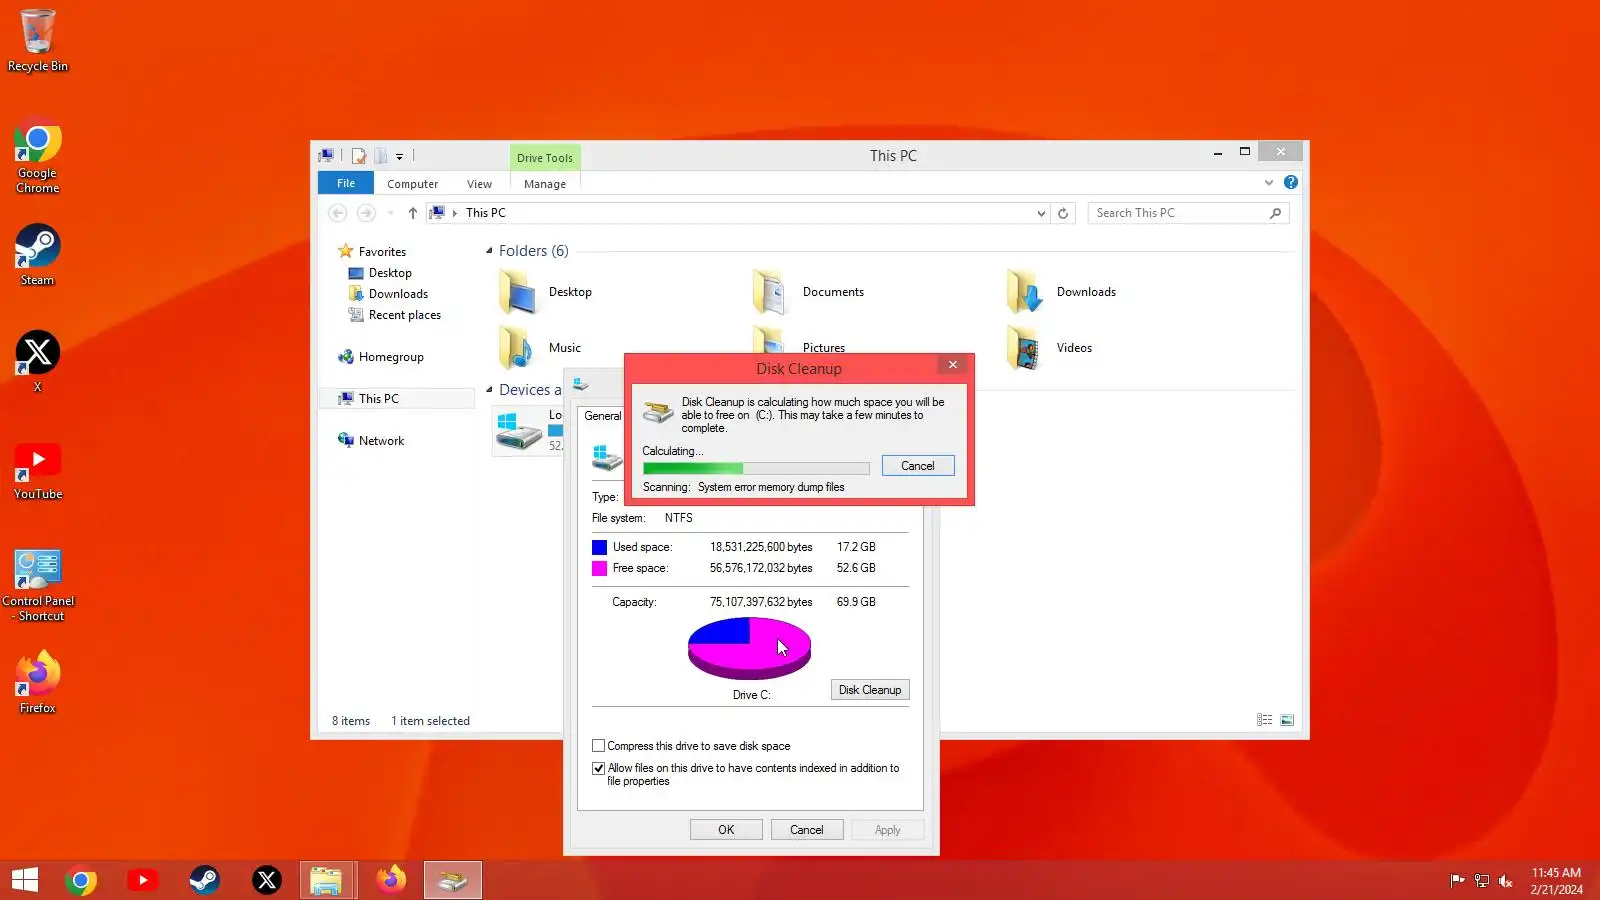This screenshot has height=900, width=1600.
Task: Click the muted volume tray icon
Action: pyautogui.click(x=1506, y=880)
